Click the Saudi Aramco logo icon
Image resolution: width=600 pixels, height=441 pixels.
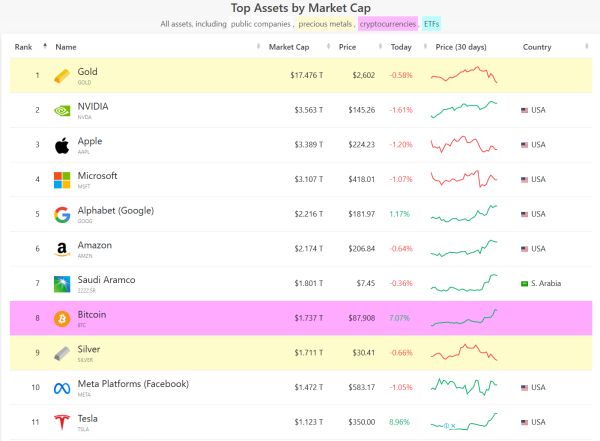click(x=62, y=284)
